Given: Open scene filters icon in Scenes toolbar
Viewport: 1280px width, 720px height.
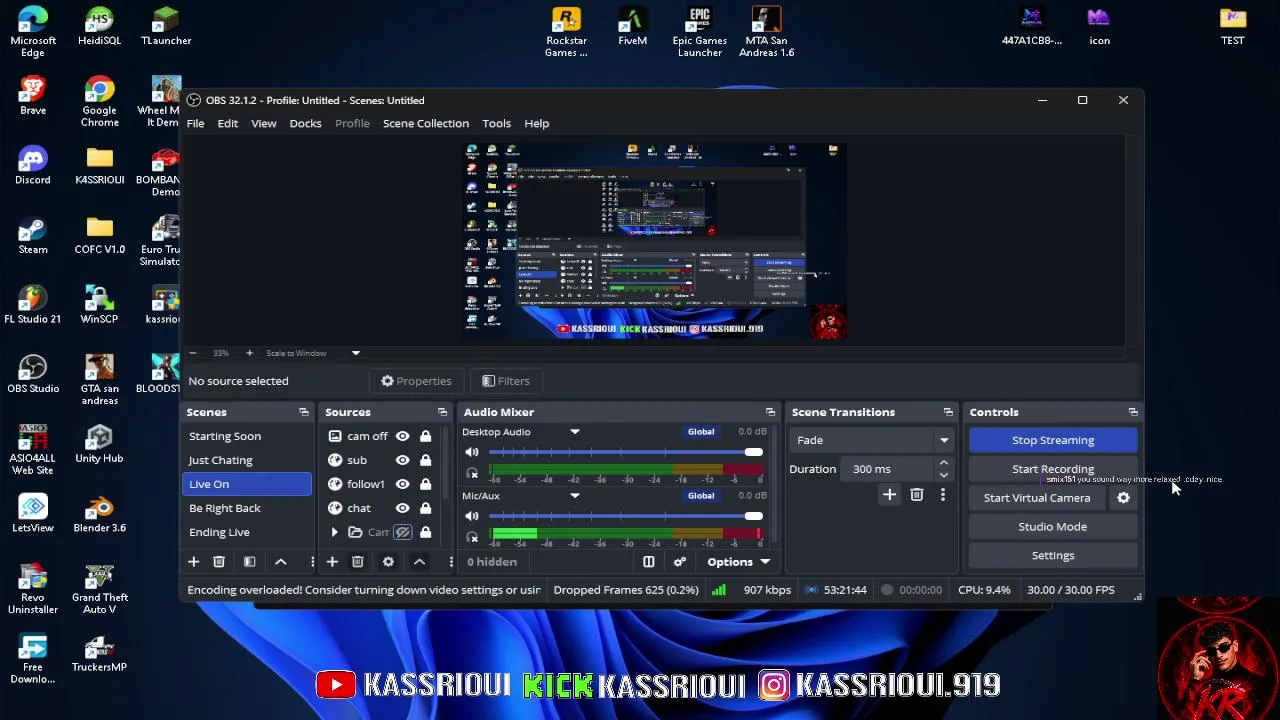Looking at the screenshot, I should click(250, 562).
